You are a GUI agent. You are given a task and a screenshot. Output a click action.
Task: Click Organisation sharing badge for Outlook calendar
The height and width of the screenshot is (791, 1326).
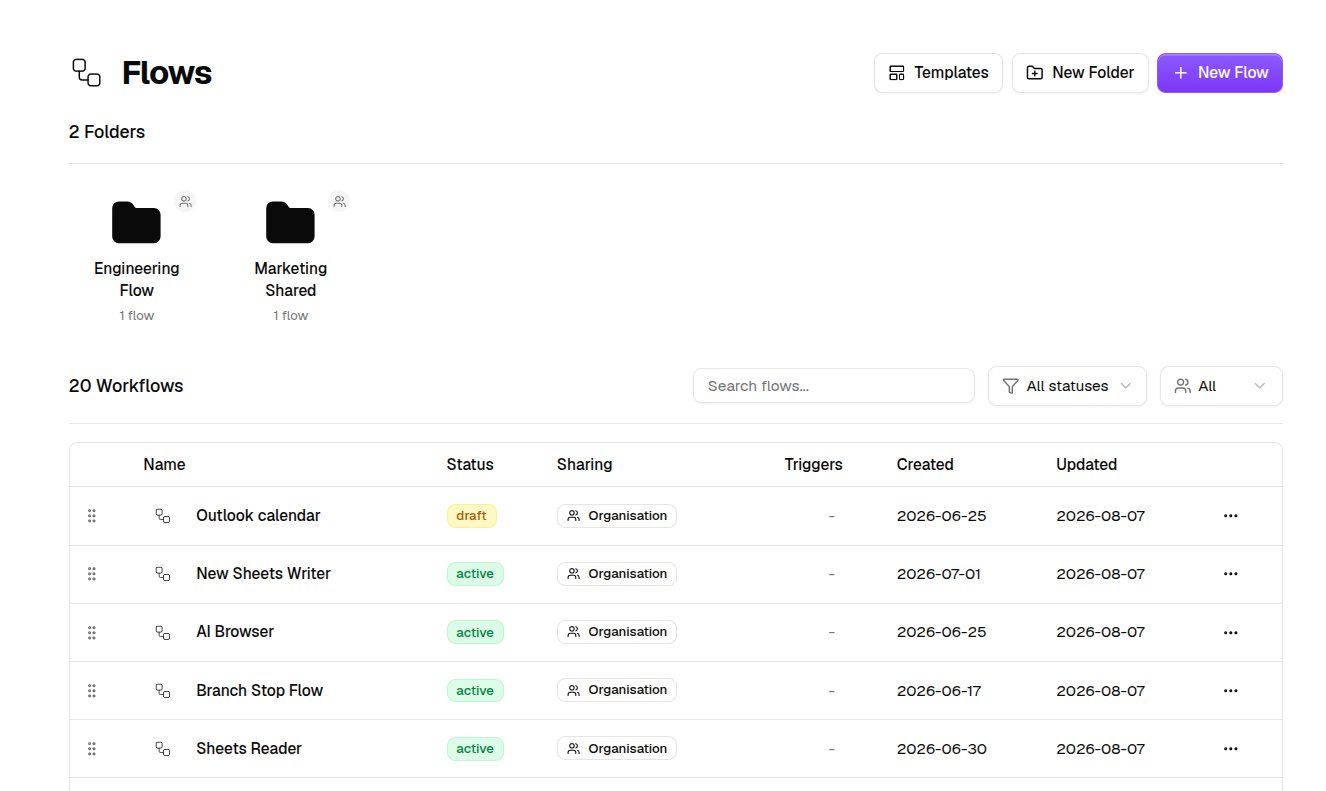tap(617, 516)
